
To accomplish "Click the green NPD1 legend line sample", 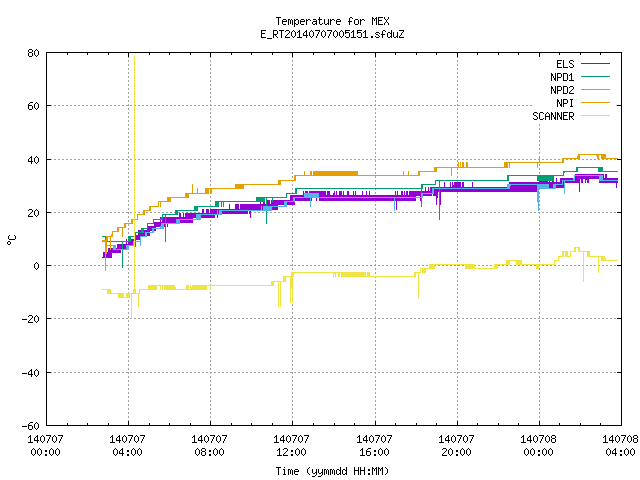I will click(x=596, y=76).
